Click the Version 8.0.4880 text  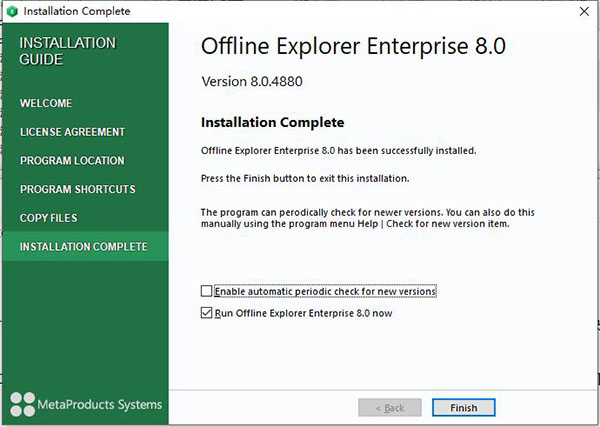252,81
